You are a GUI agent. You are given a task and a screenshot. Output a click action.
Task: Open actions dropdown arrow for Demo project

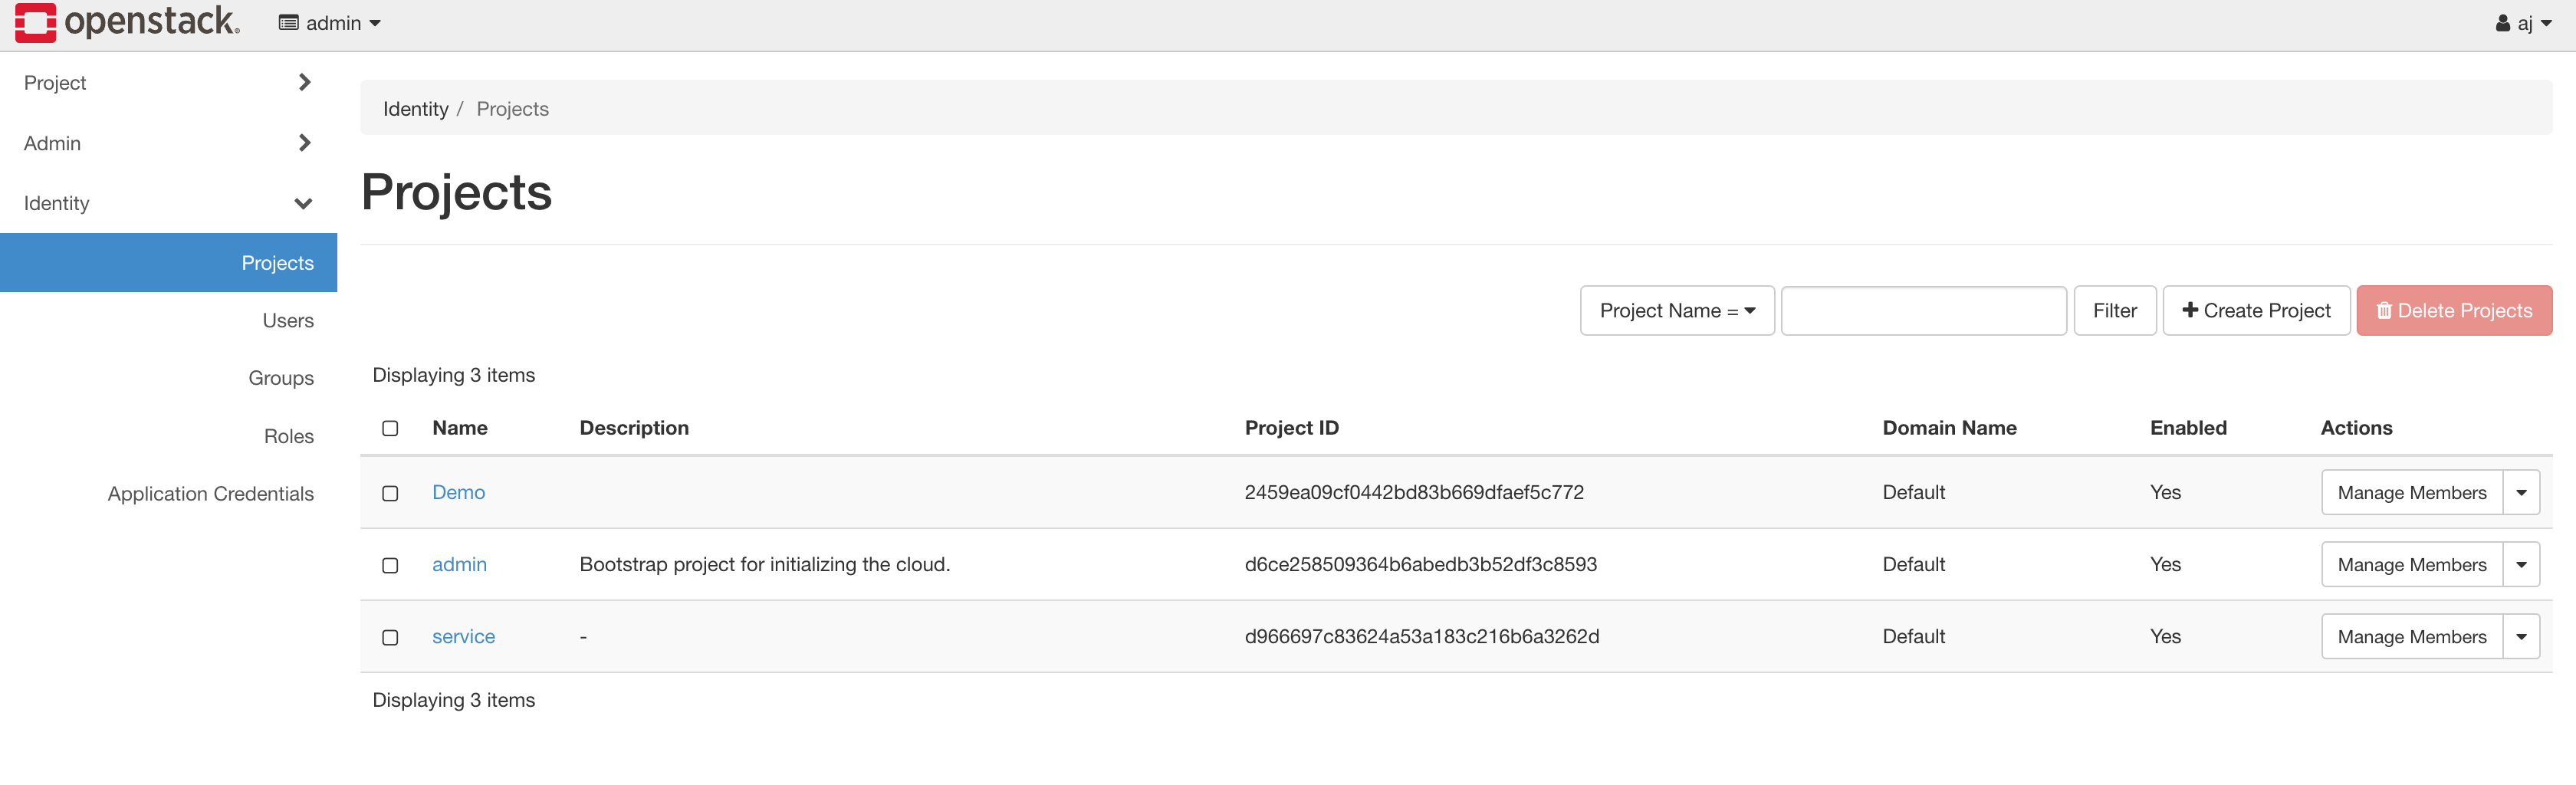pos(2520,493)
